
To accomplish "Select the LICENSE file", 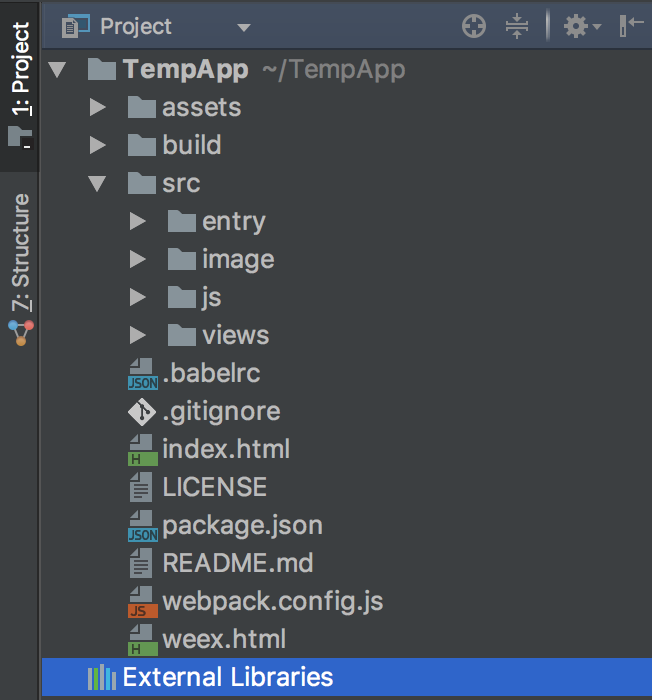I will 214,487.
